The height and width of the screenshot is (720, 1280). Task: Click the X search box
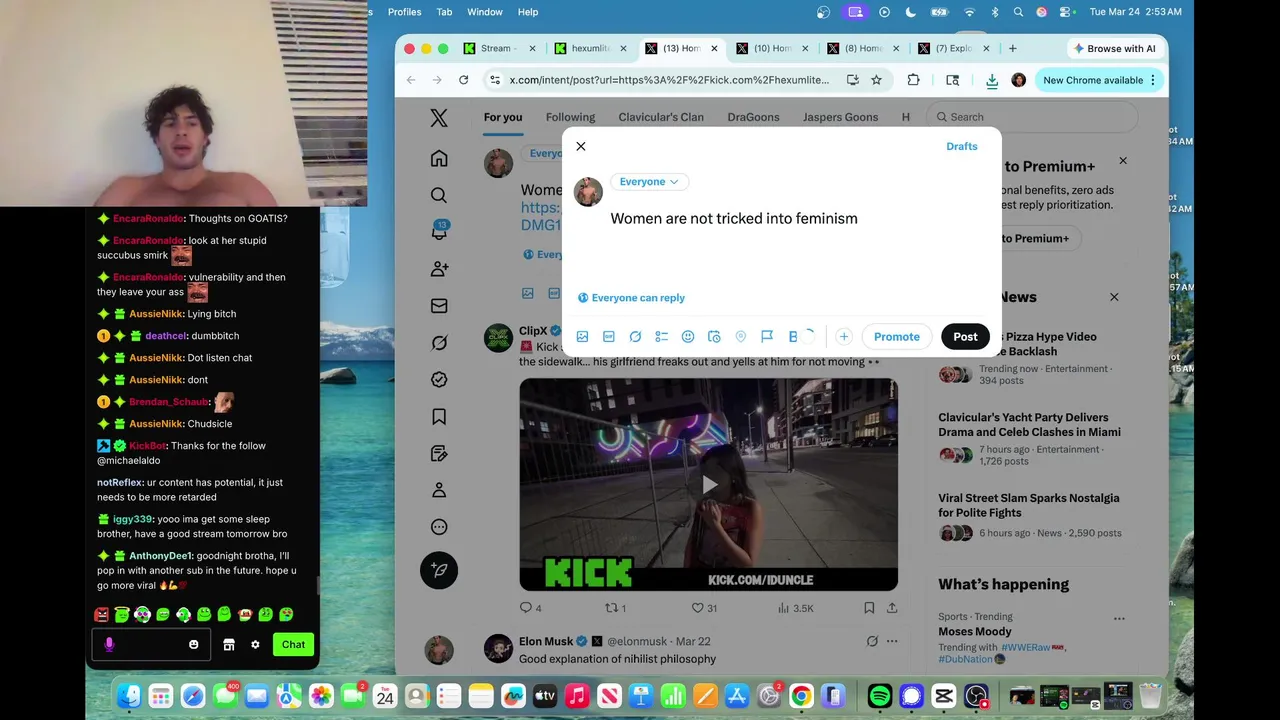pyautogui.click(x=1031, y=117)
